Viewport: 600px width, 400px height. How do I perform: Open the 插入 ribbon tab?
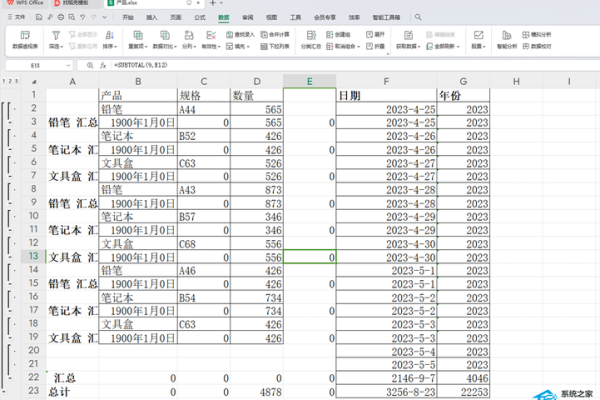coord(151,18)
